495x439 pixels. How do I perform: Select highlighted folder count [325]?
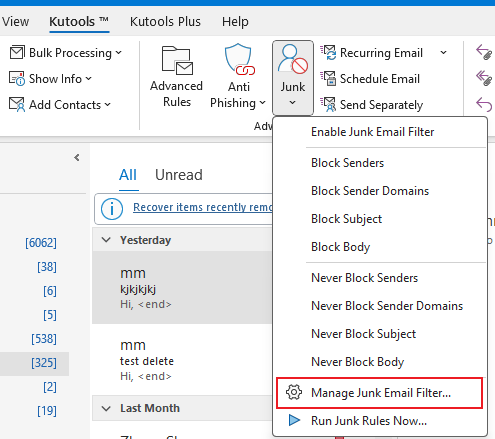point(44,363)
